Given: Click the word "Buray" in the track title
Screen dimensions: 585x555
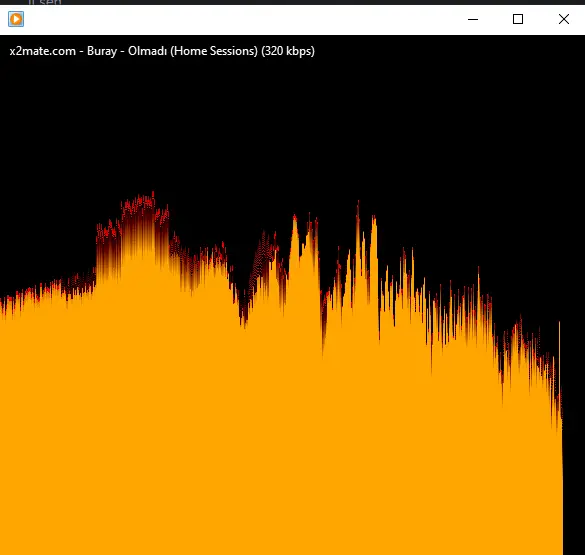Looking at the screenshot, I should tap(102, 51).
